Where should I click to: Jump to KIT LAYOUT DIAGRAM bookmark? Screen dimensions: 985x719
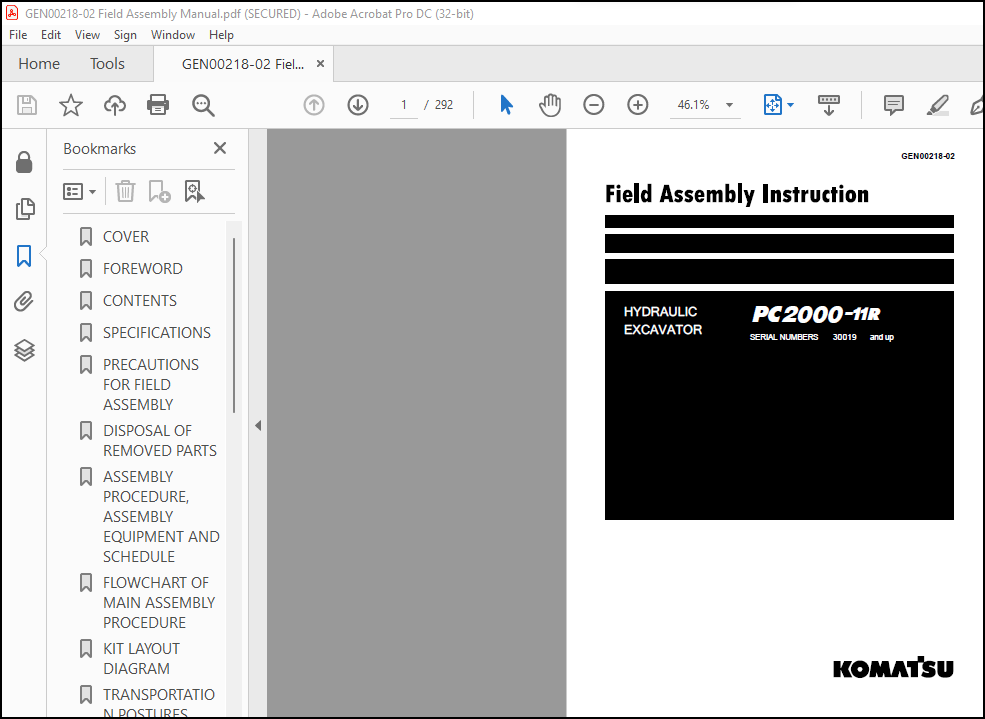pyautogui.click(x=141, y=658)
